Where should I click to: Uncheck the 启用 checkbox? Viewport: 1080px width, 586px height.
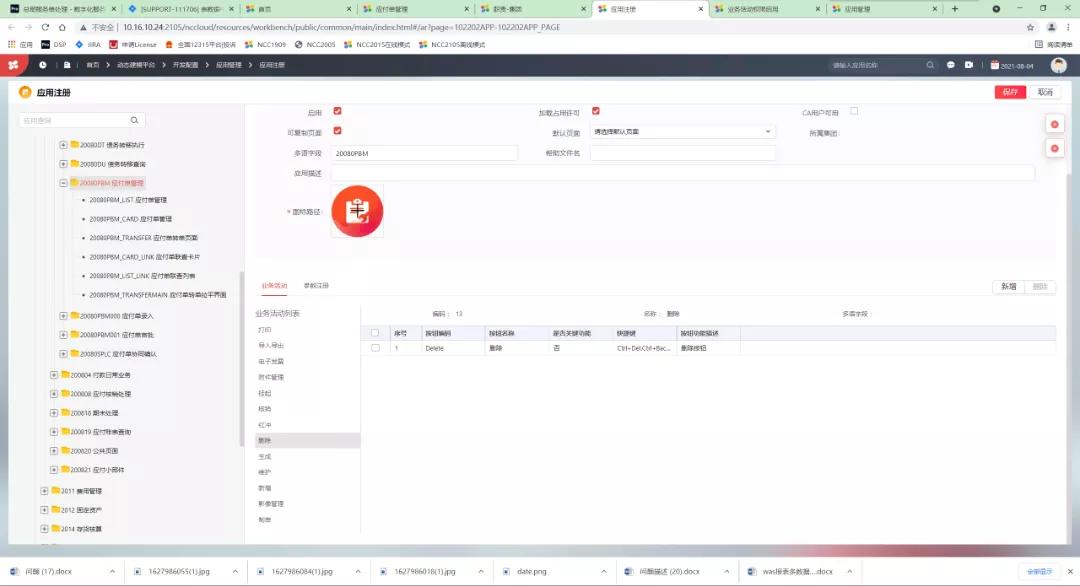336,112
